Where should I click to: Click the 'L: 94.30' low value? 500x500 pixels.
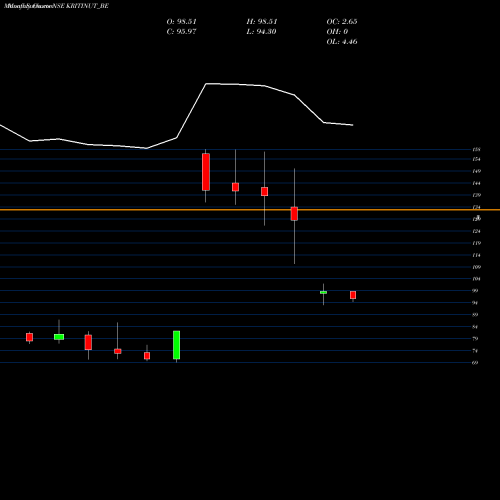(x=261, y=32)
